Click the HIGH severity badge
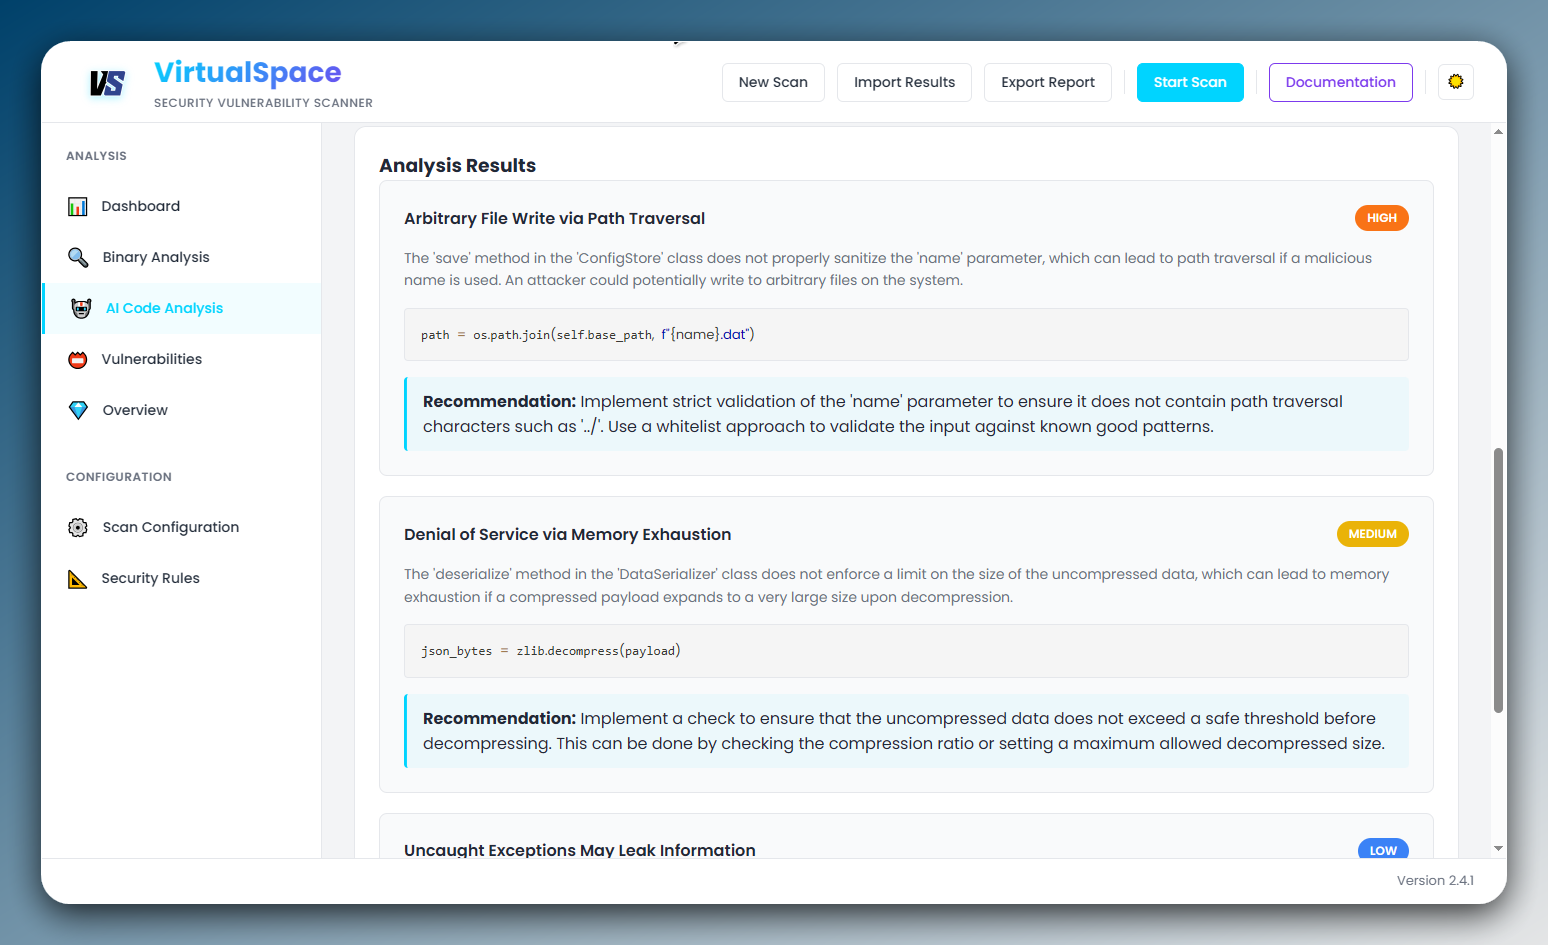Viewport: 1548px width, 945px height. (x=1382, y=218)
